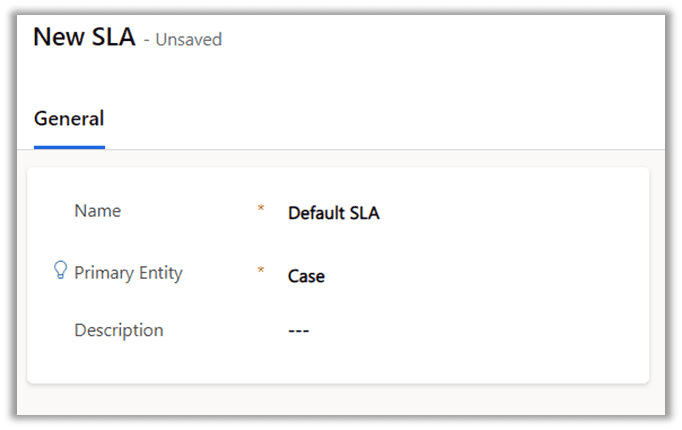The image size is (682, 430).
Task: Open the General tab
Action: 69,119
